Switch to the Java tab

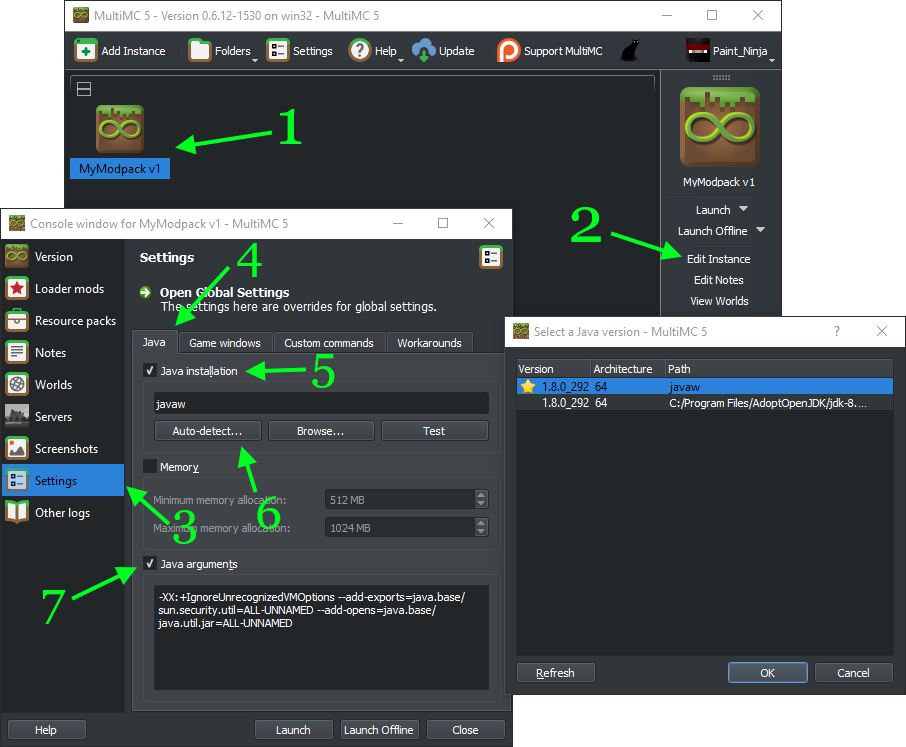(154, 342)
